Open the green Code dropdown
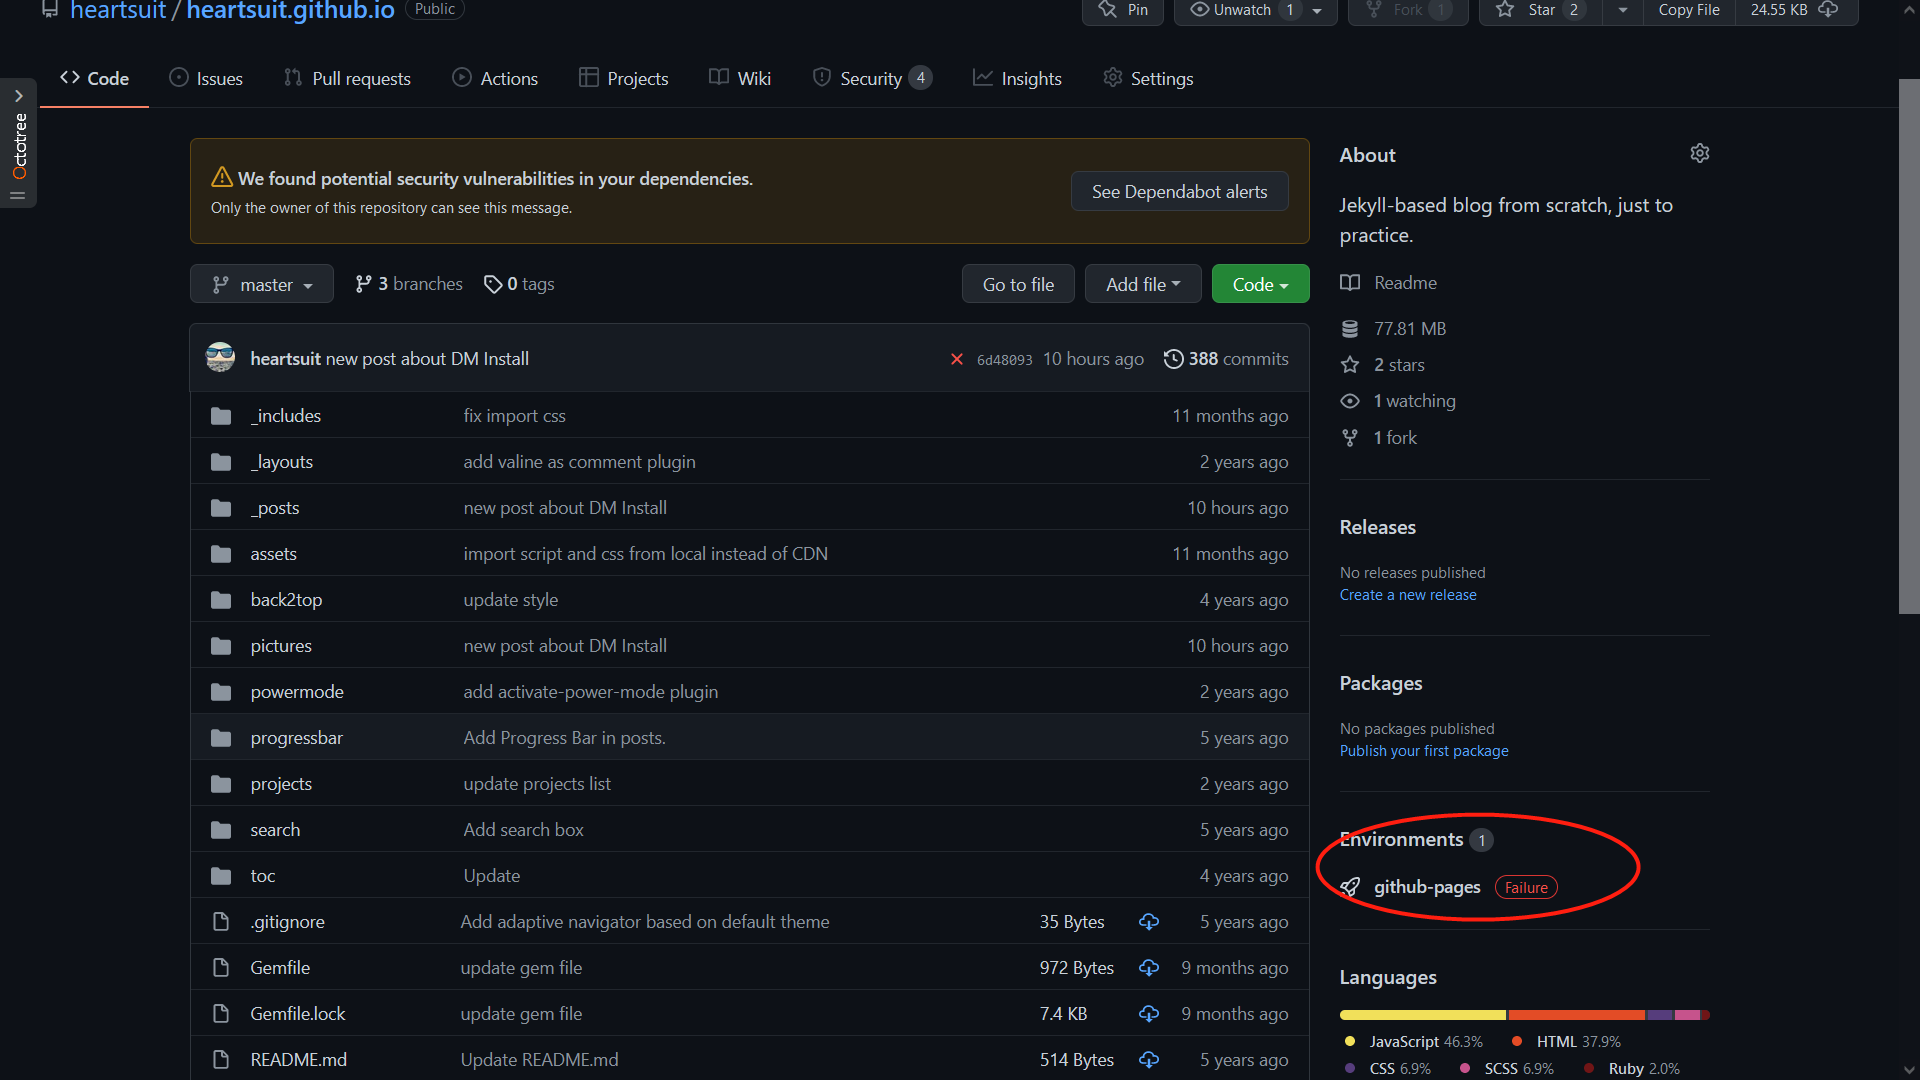The width and height of the screenshot is (1920, 1080). click(x=1260, y=284)
